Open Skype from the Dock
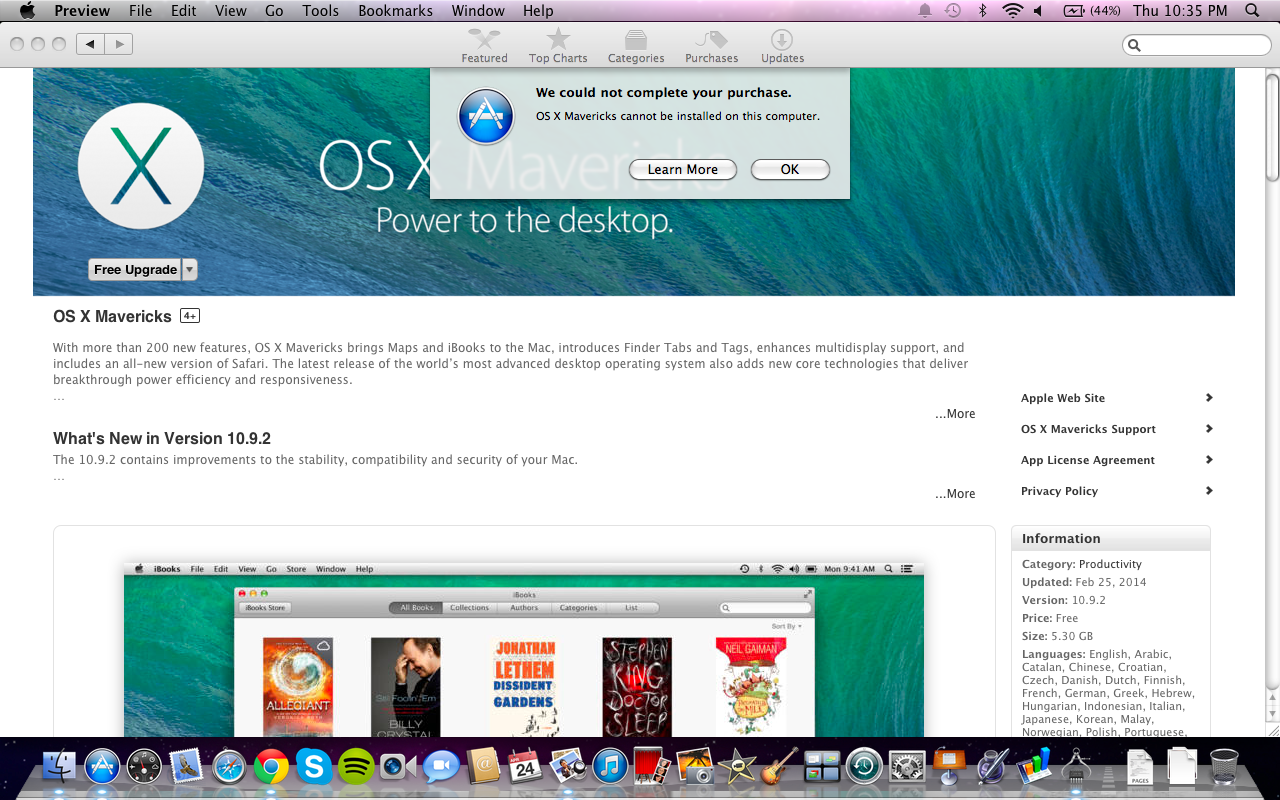 coord(314,767)
